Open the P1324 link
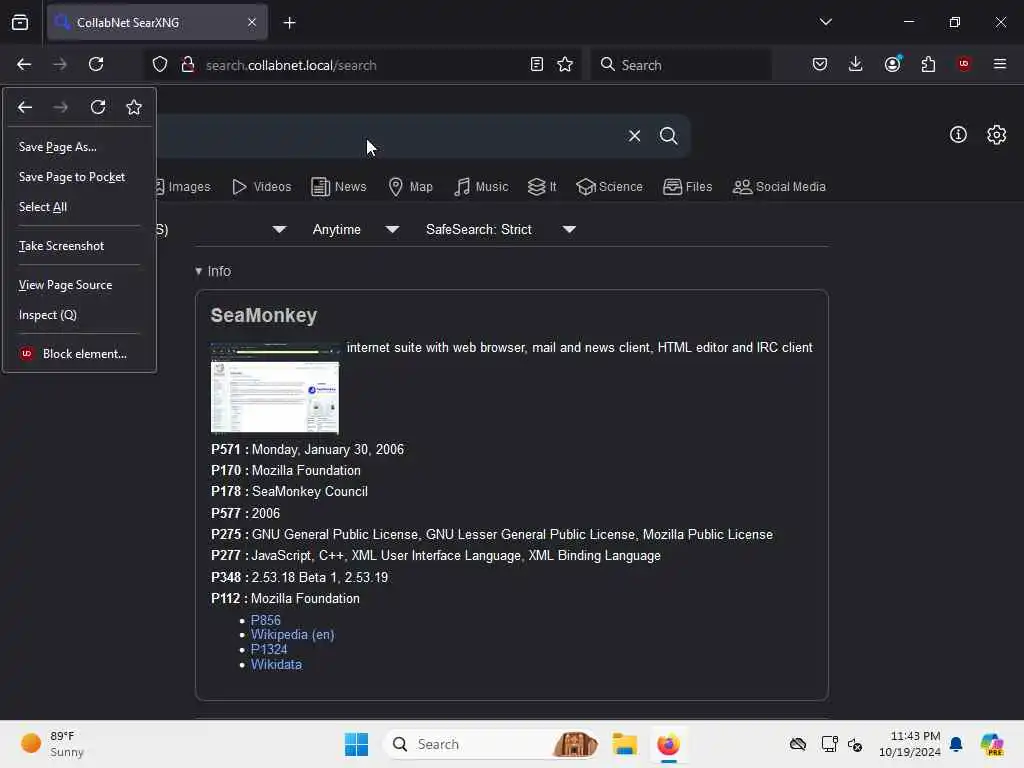Viewport: 1024px width, 768px height. [x=269, y=650]
